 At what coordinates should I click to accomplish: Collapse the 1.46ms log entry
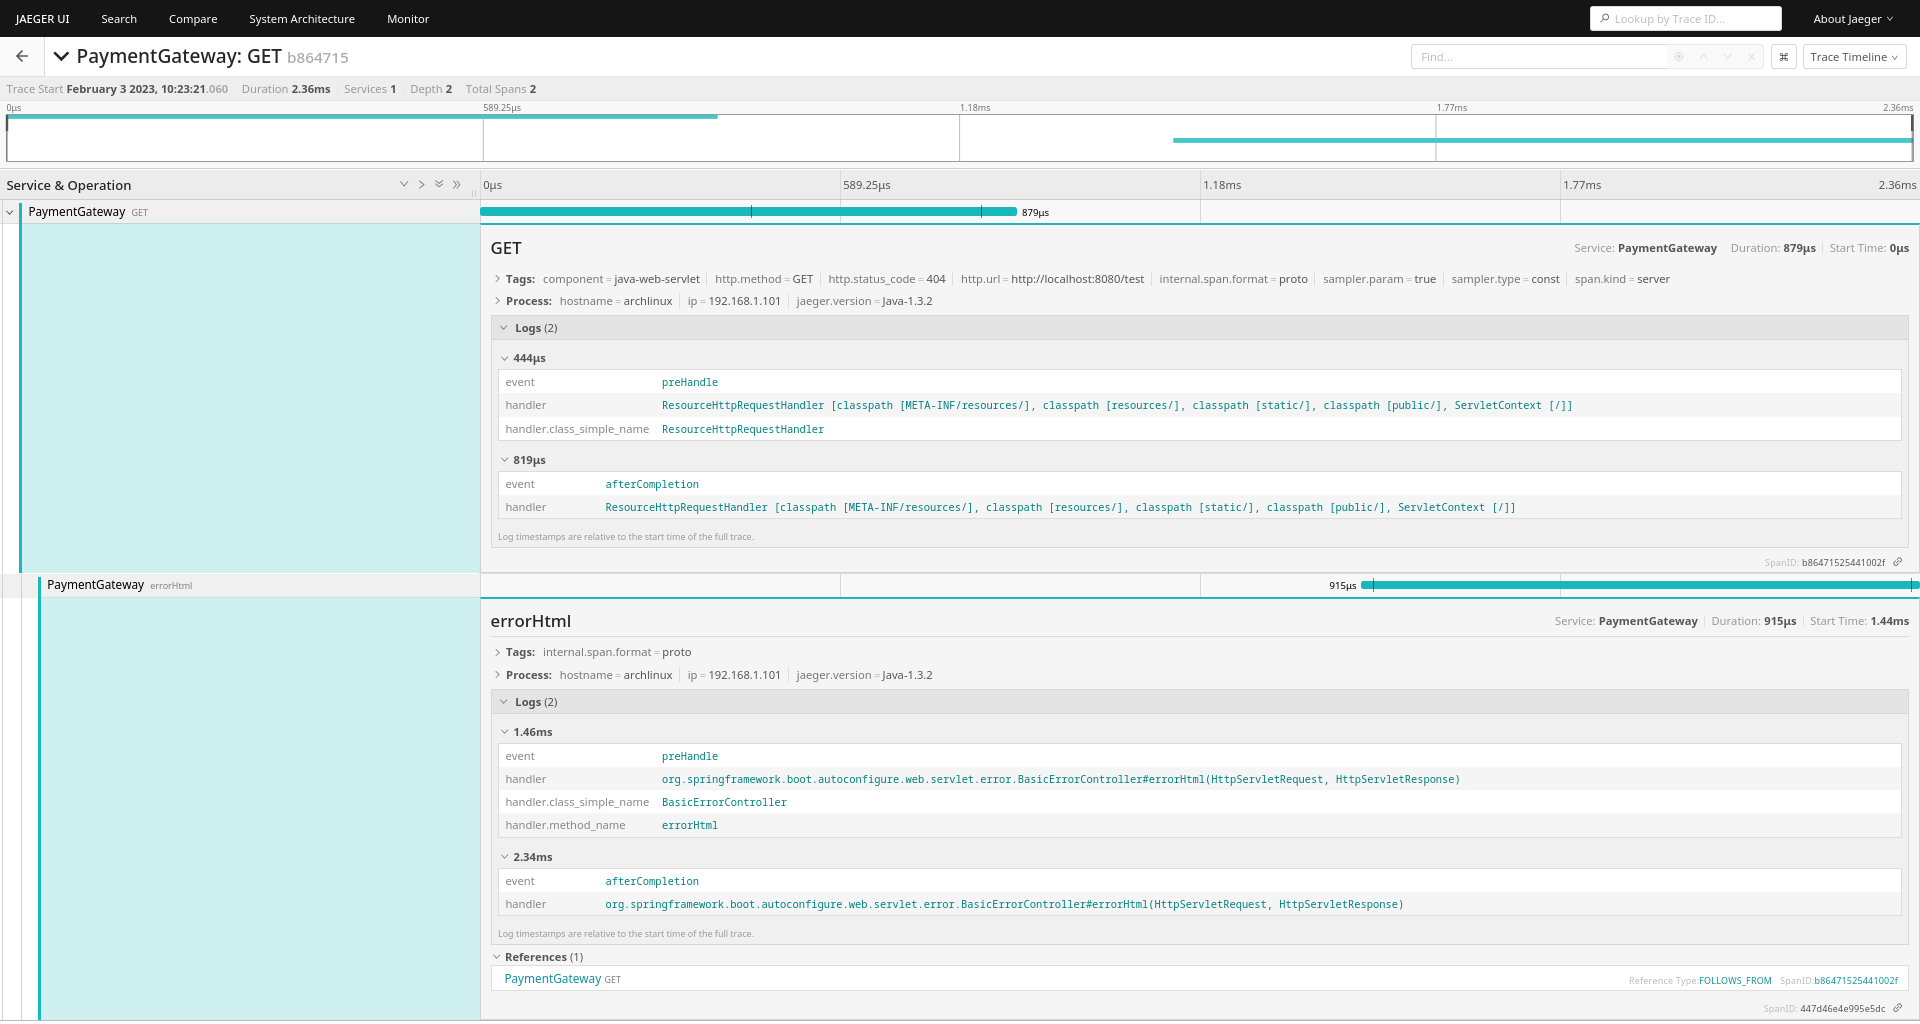[526, 732]
